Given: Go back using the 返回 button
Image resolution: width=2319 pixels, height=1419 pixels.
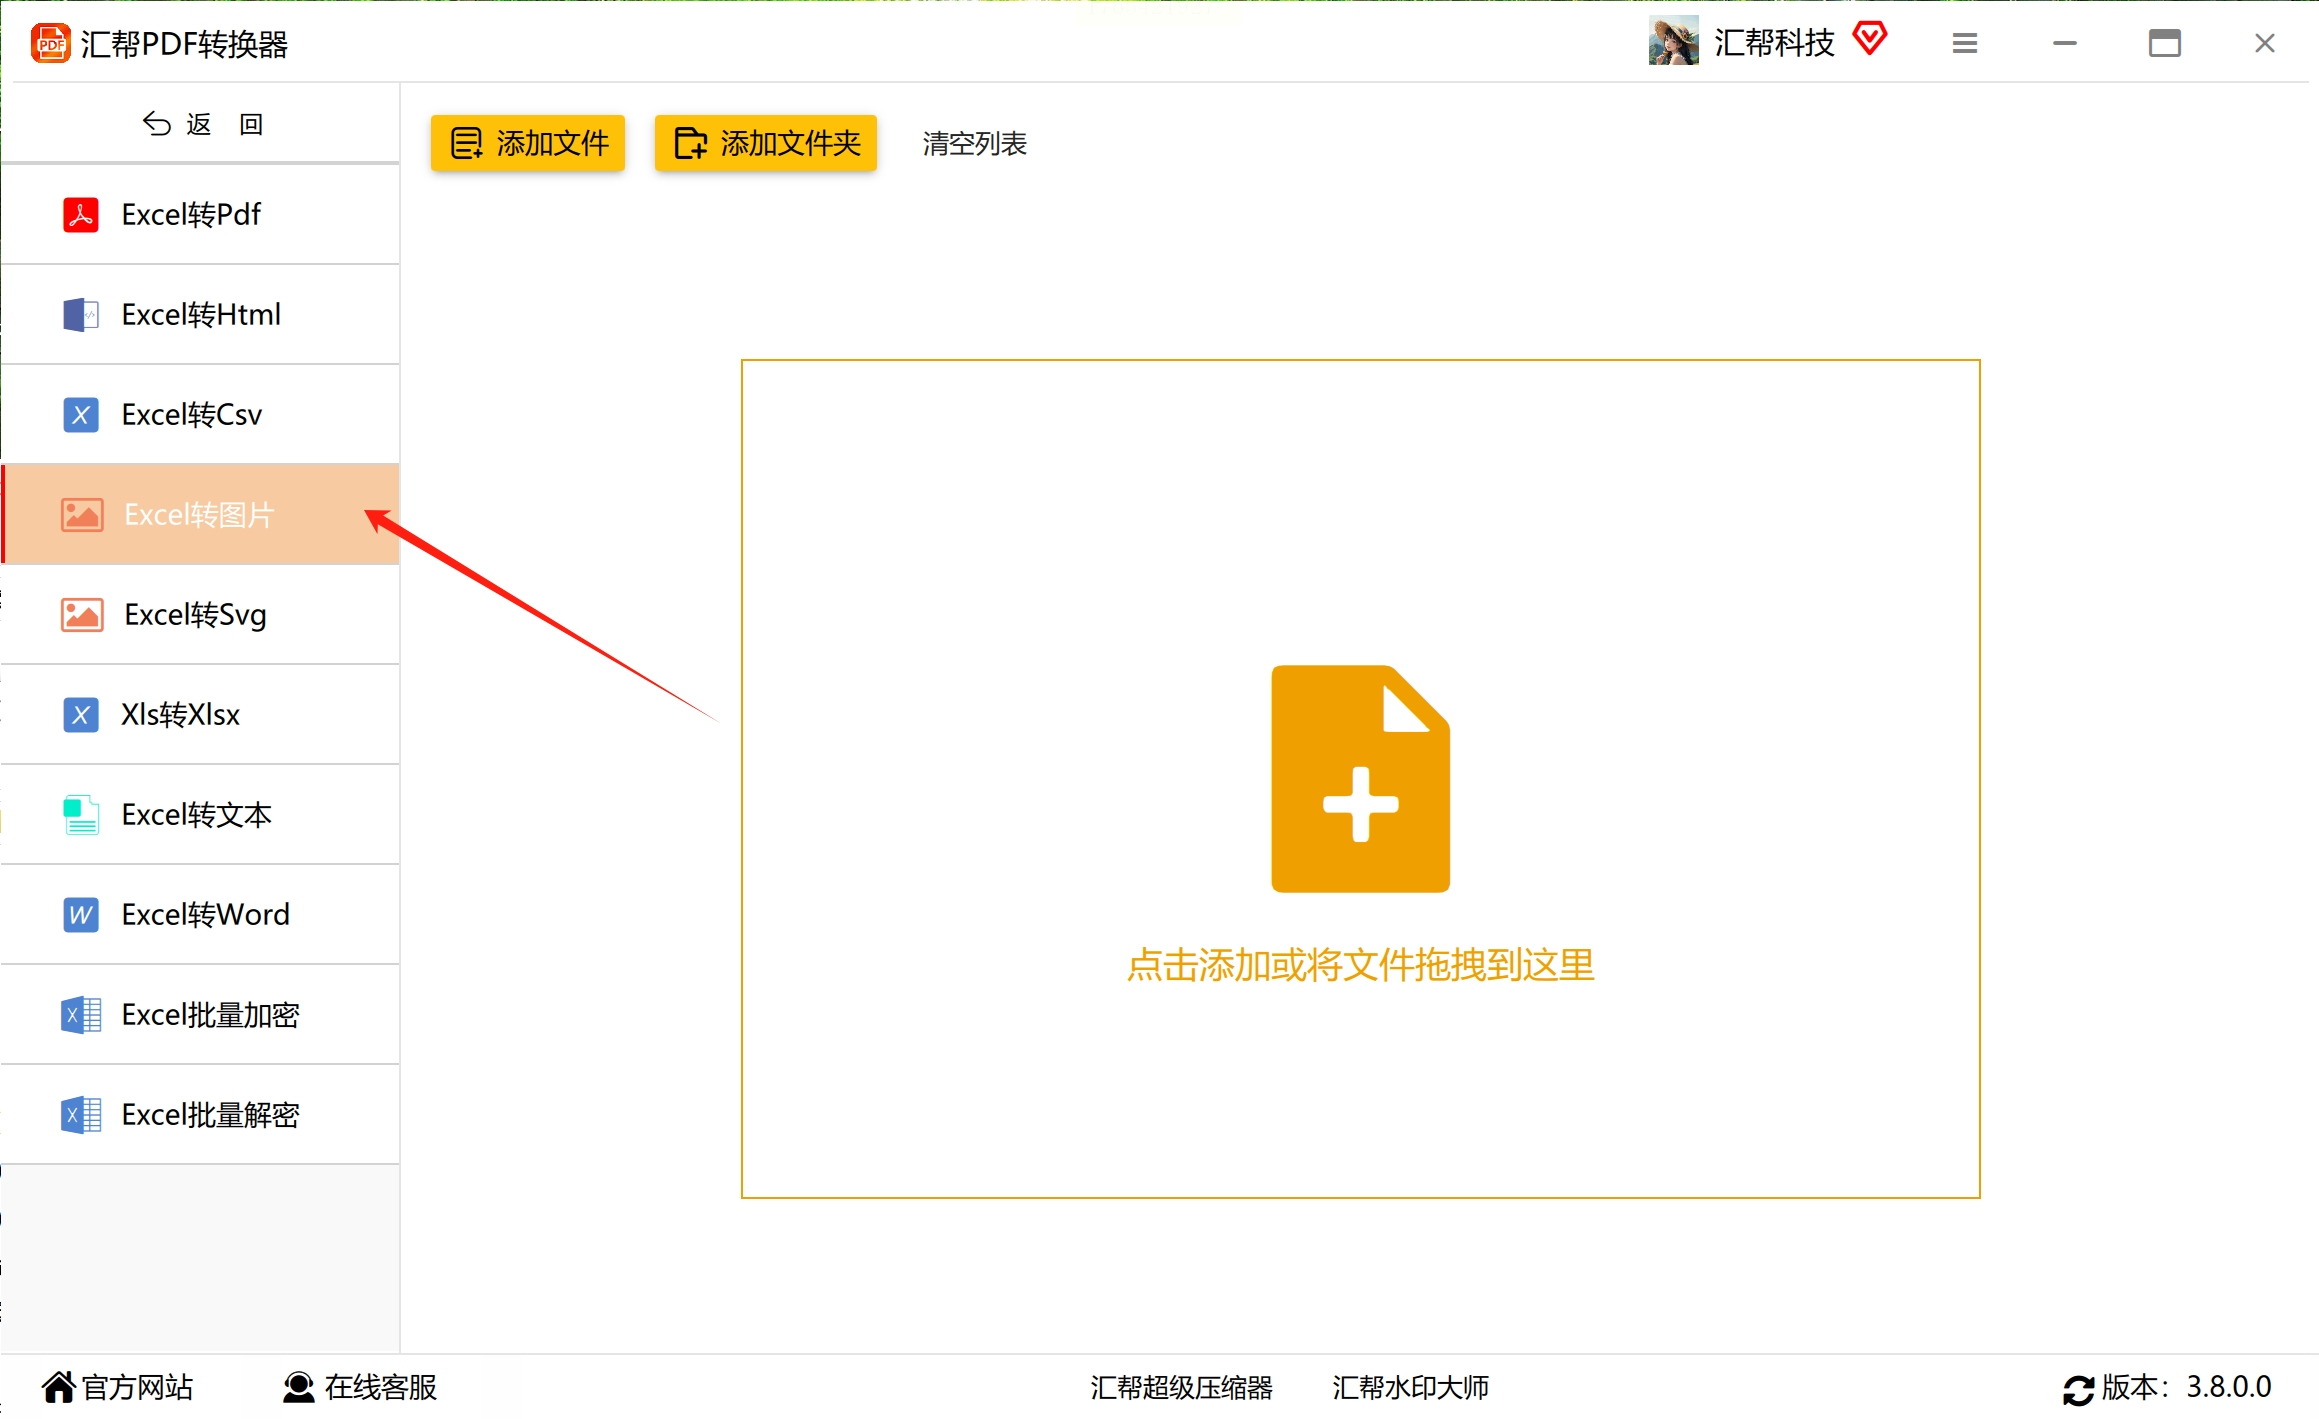Looking at the screenshot, I should [203, 124].
